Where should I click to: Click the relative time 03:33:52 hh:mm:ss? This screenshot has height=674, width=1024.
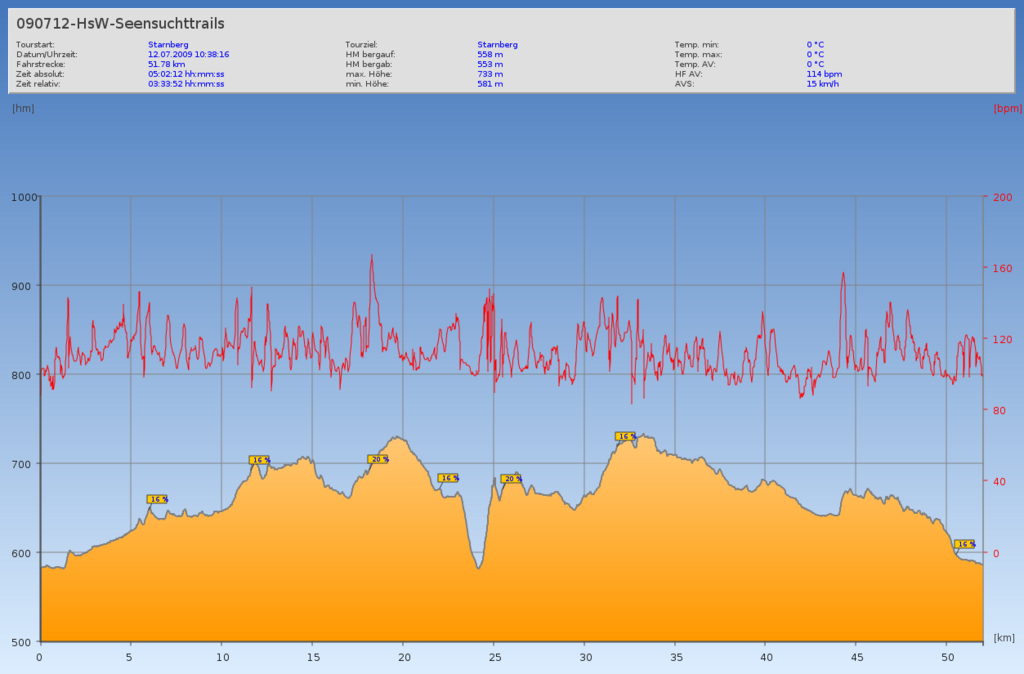(x=186, y=84)
